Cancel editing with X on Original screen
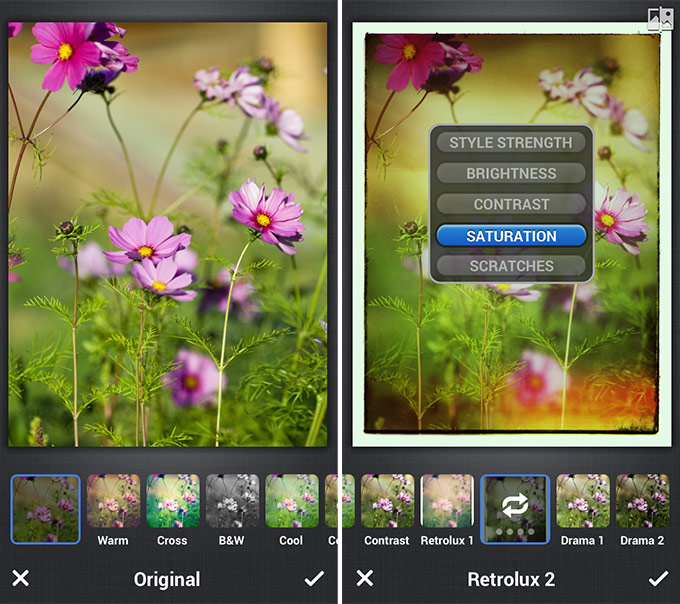The width and height of the screenshot is (680, 604). point(21,578)
